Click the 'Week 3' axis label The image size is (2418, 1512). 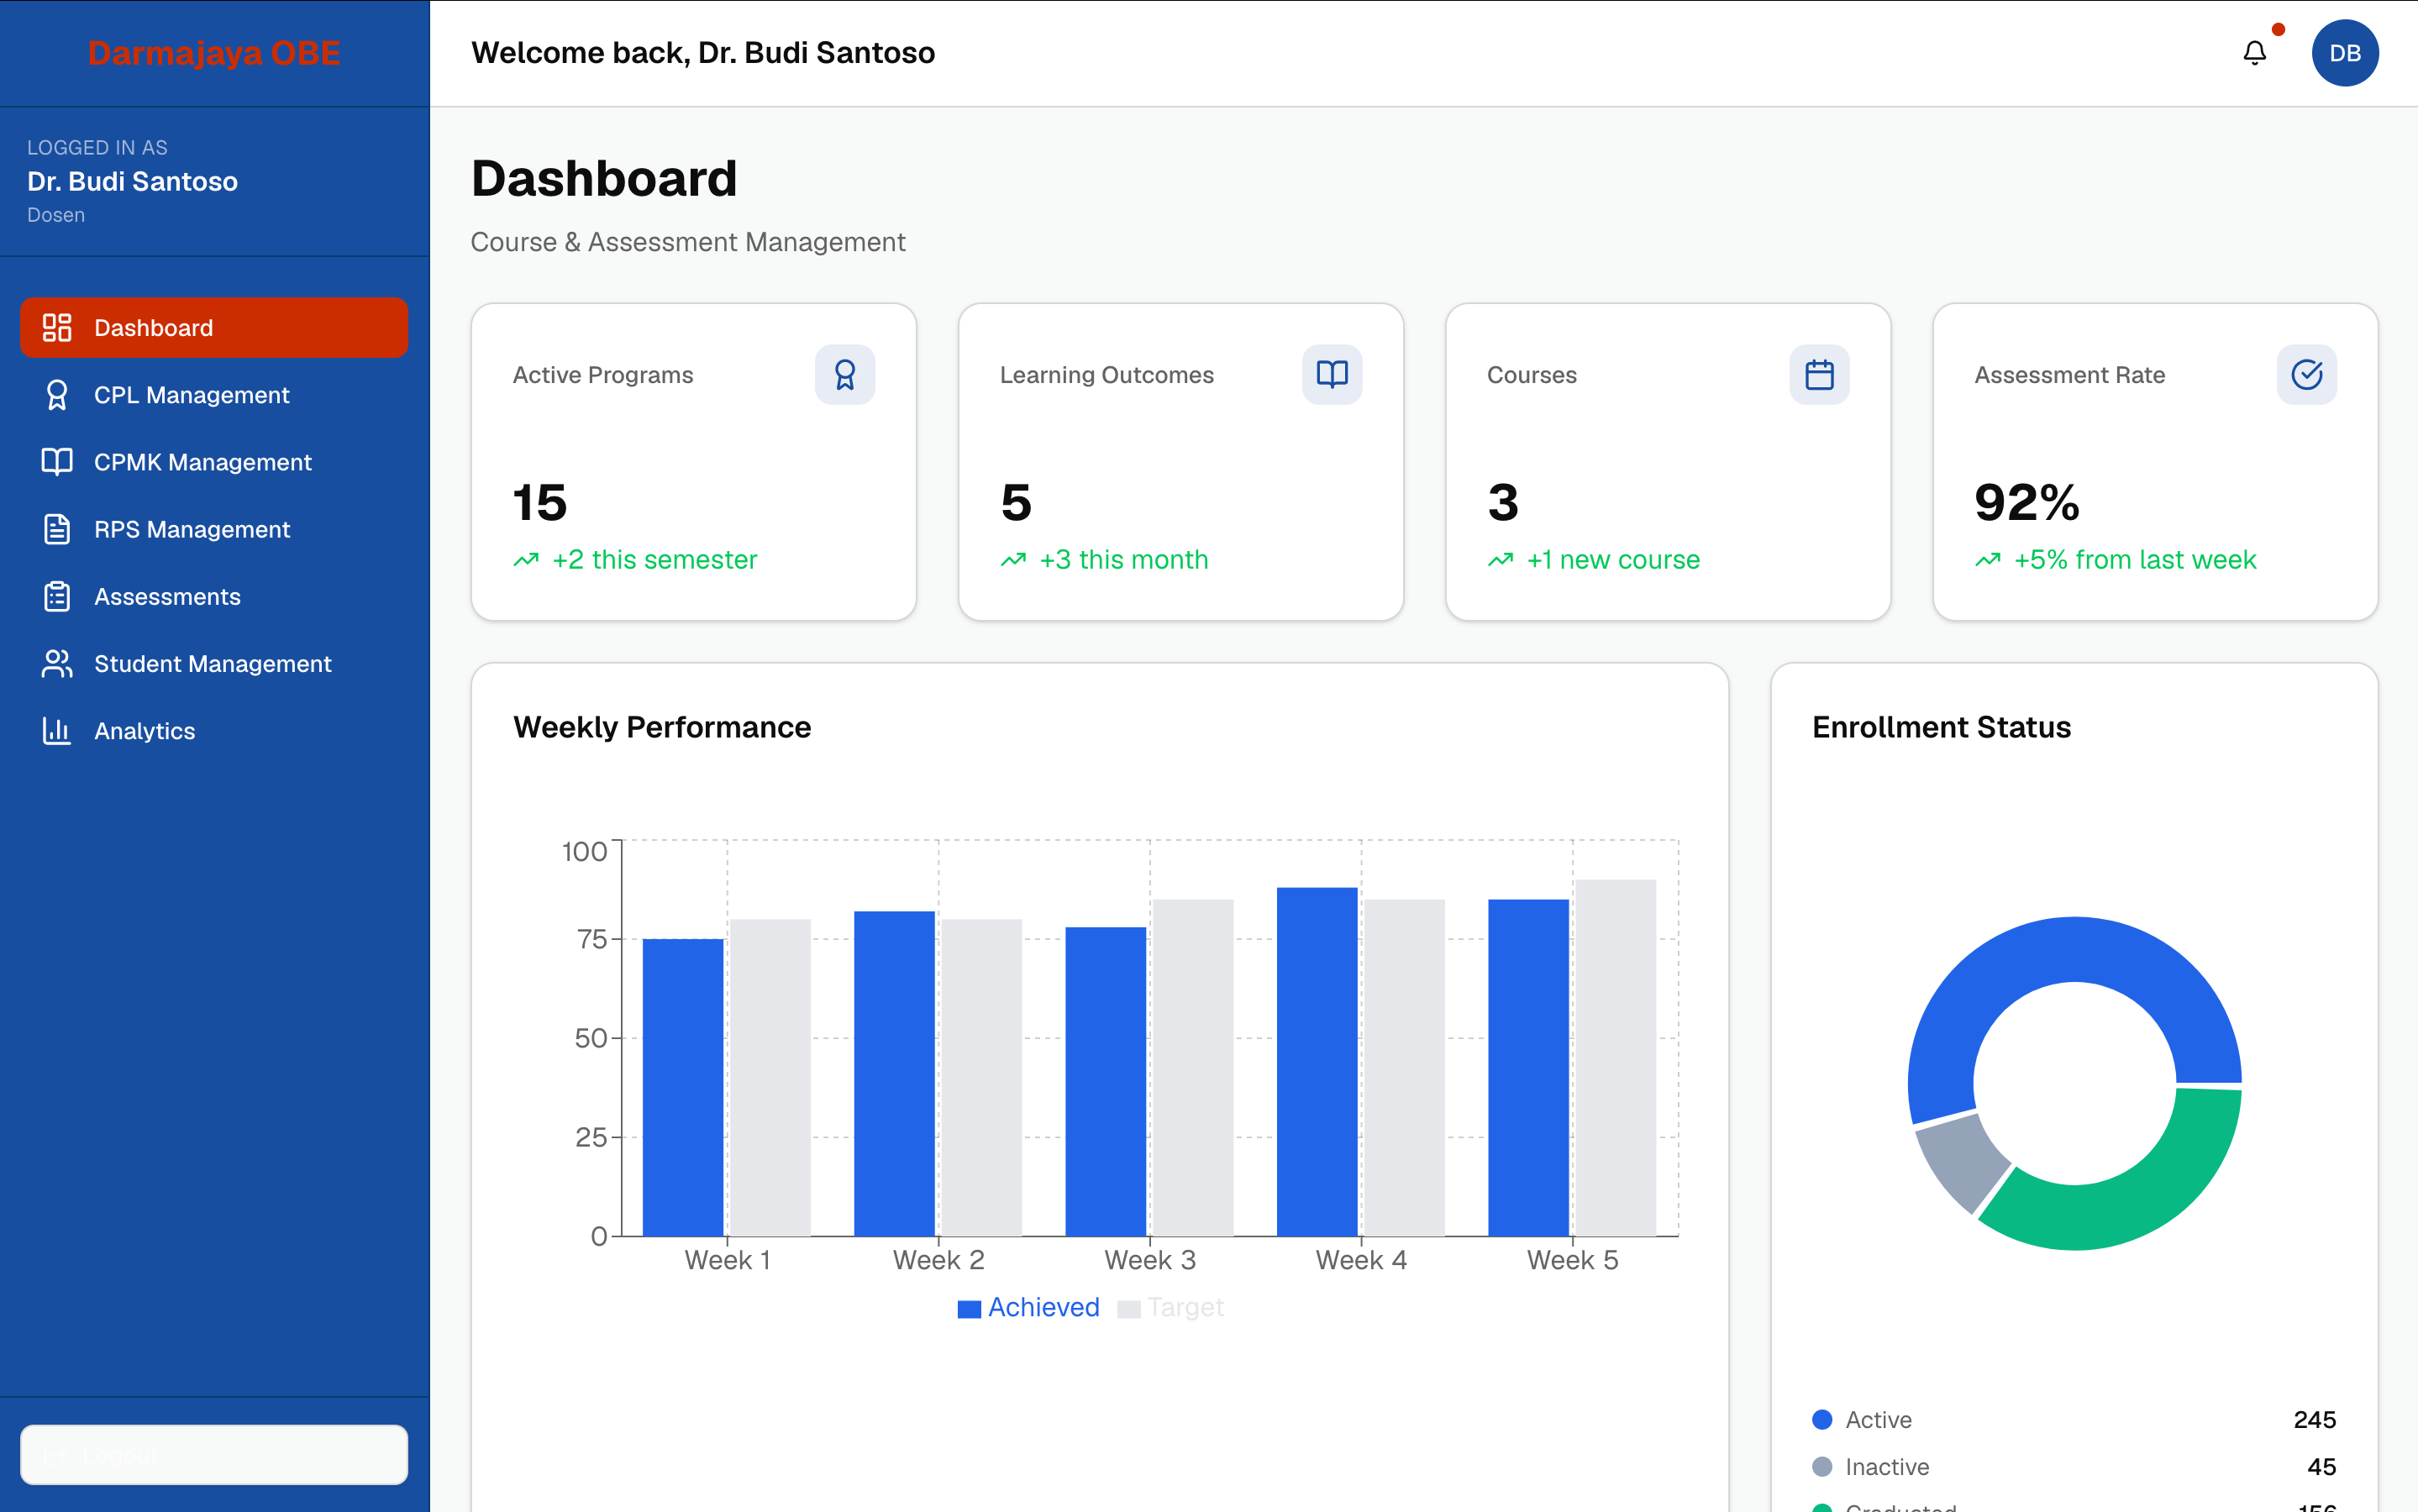pos(1149,1260)
